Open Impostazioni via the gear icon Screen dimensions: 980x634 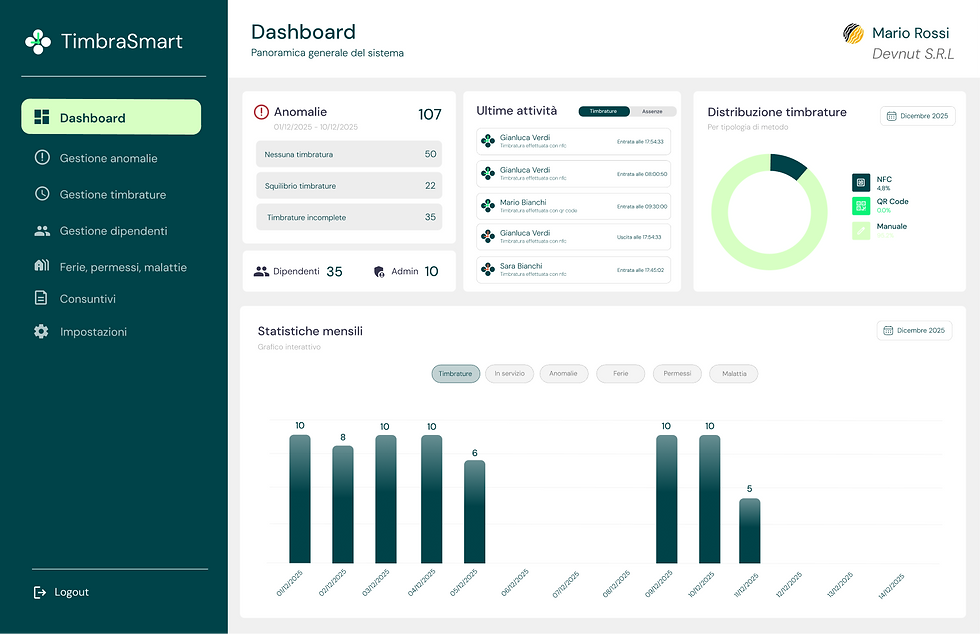(40, 331)
